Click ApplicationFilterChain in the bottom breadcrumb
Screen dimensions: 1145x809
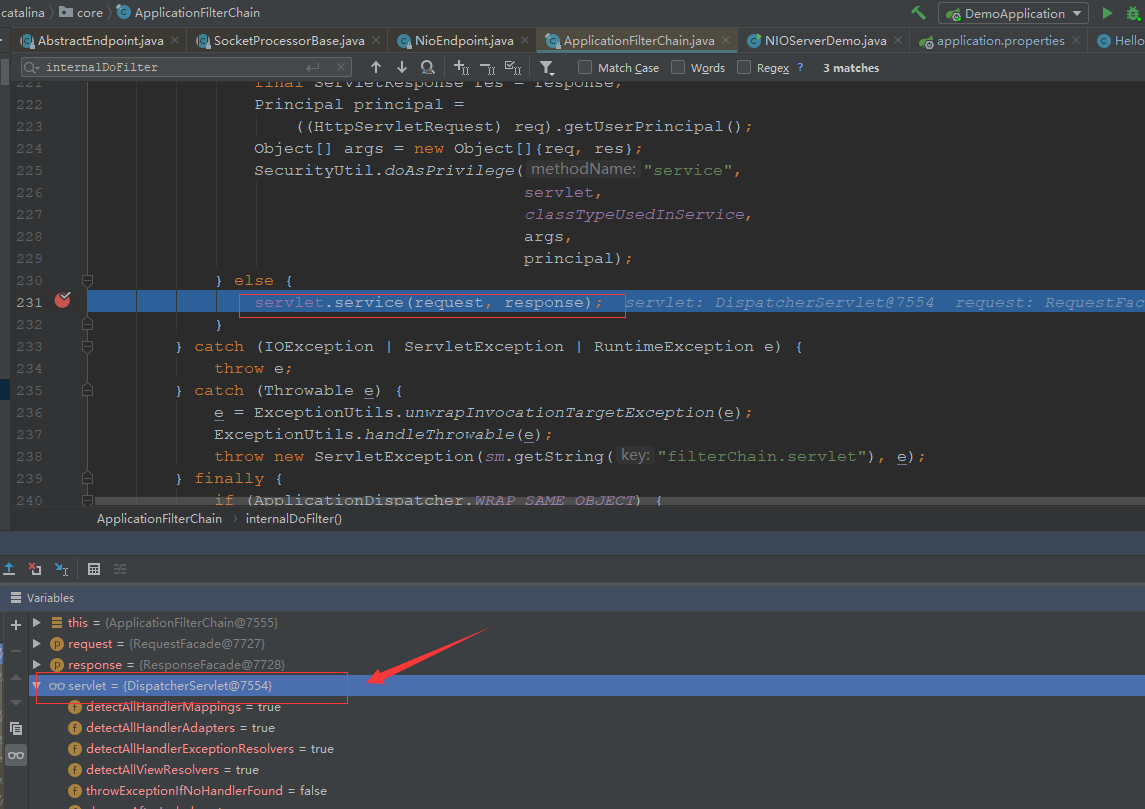point(159,519)
